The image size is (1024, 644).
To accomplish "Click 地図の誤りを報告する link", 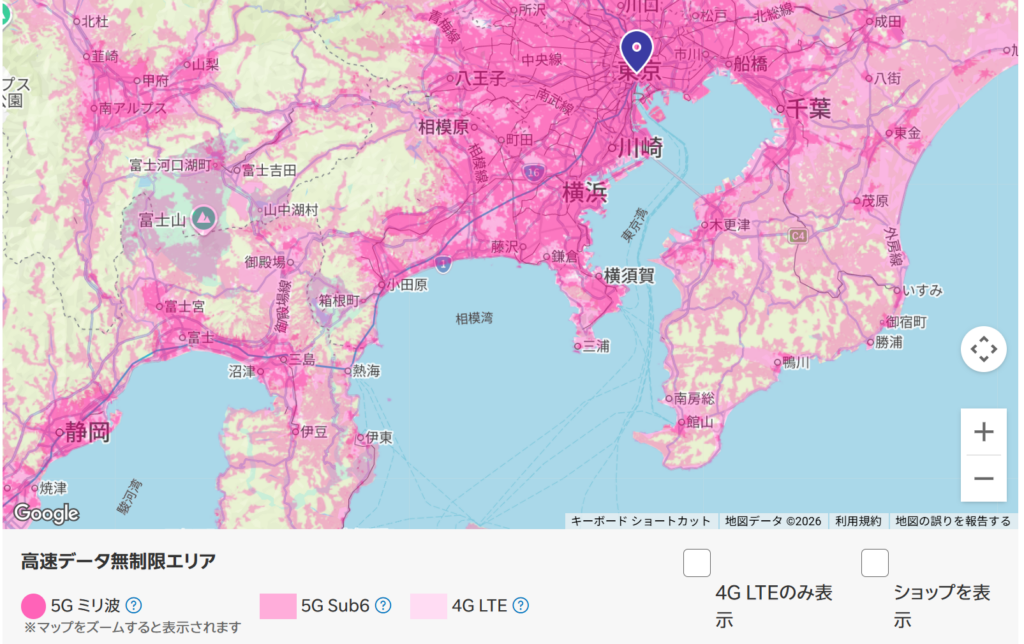I will coord(953,521).
